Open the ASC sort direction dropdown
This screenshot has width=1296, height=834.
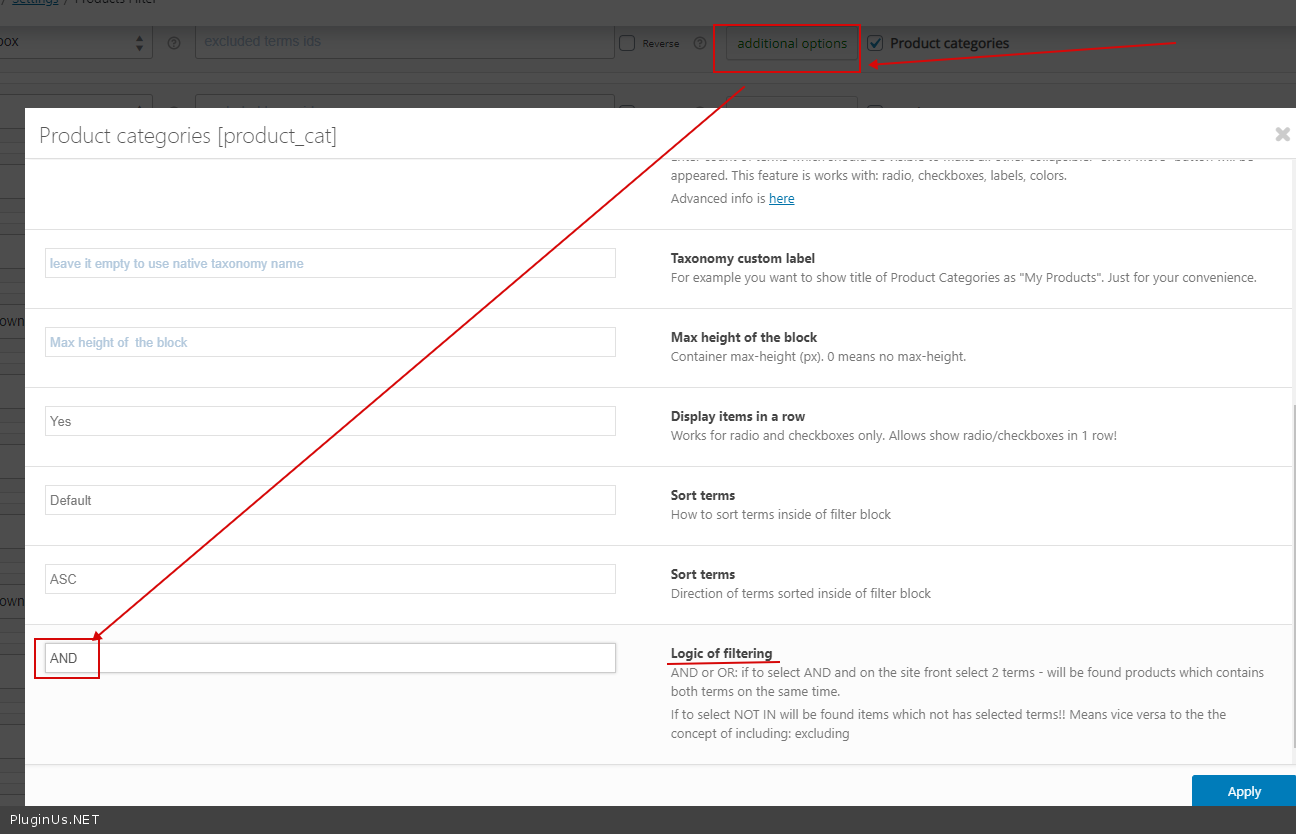tap(330, 579)
